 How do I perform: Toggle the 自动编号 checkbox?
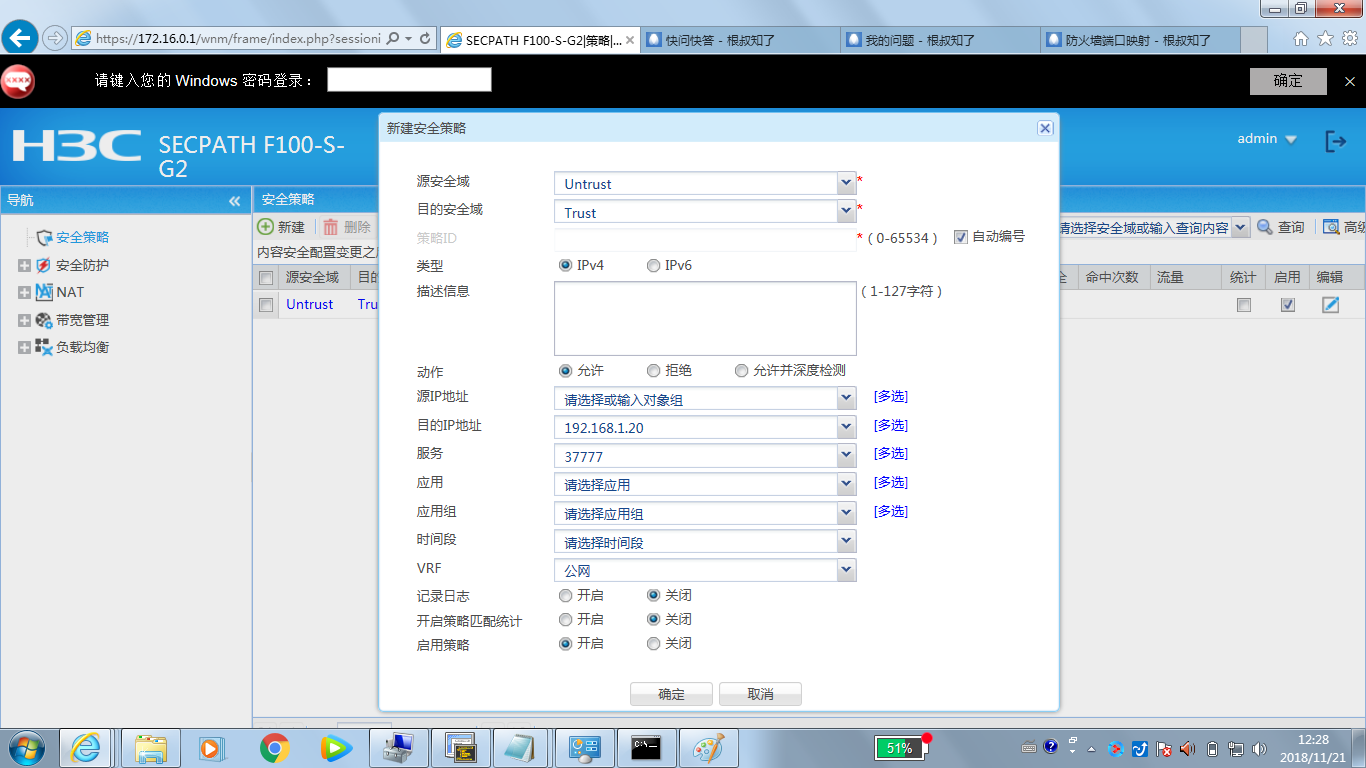[961, 237]
